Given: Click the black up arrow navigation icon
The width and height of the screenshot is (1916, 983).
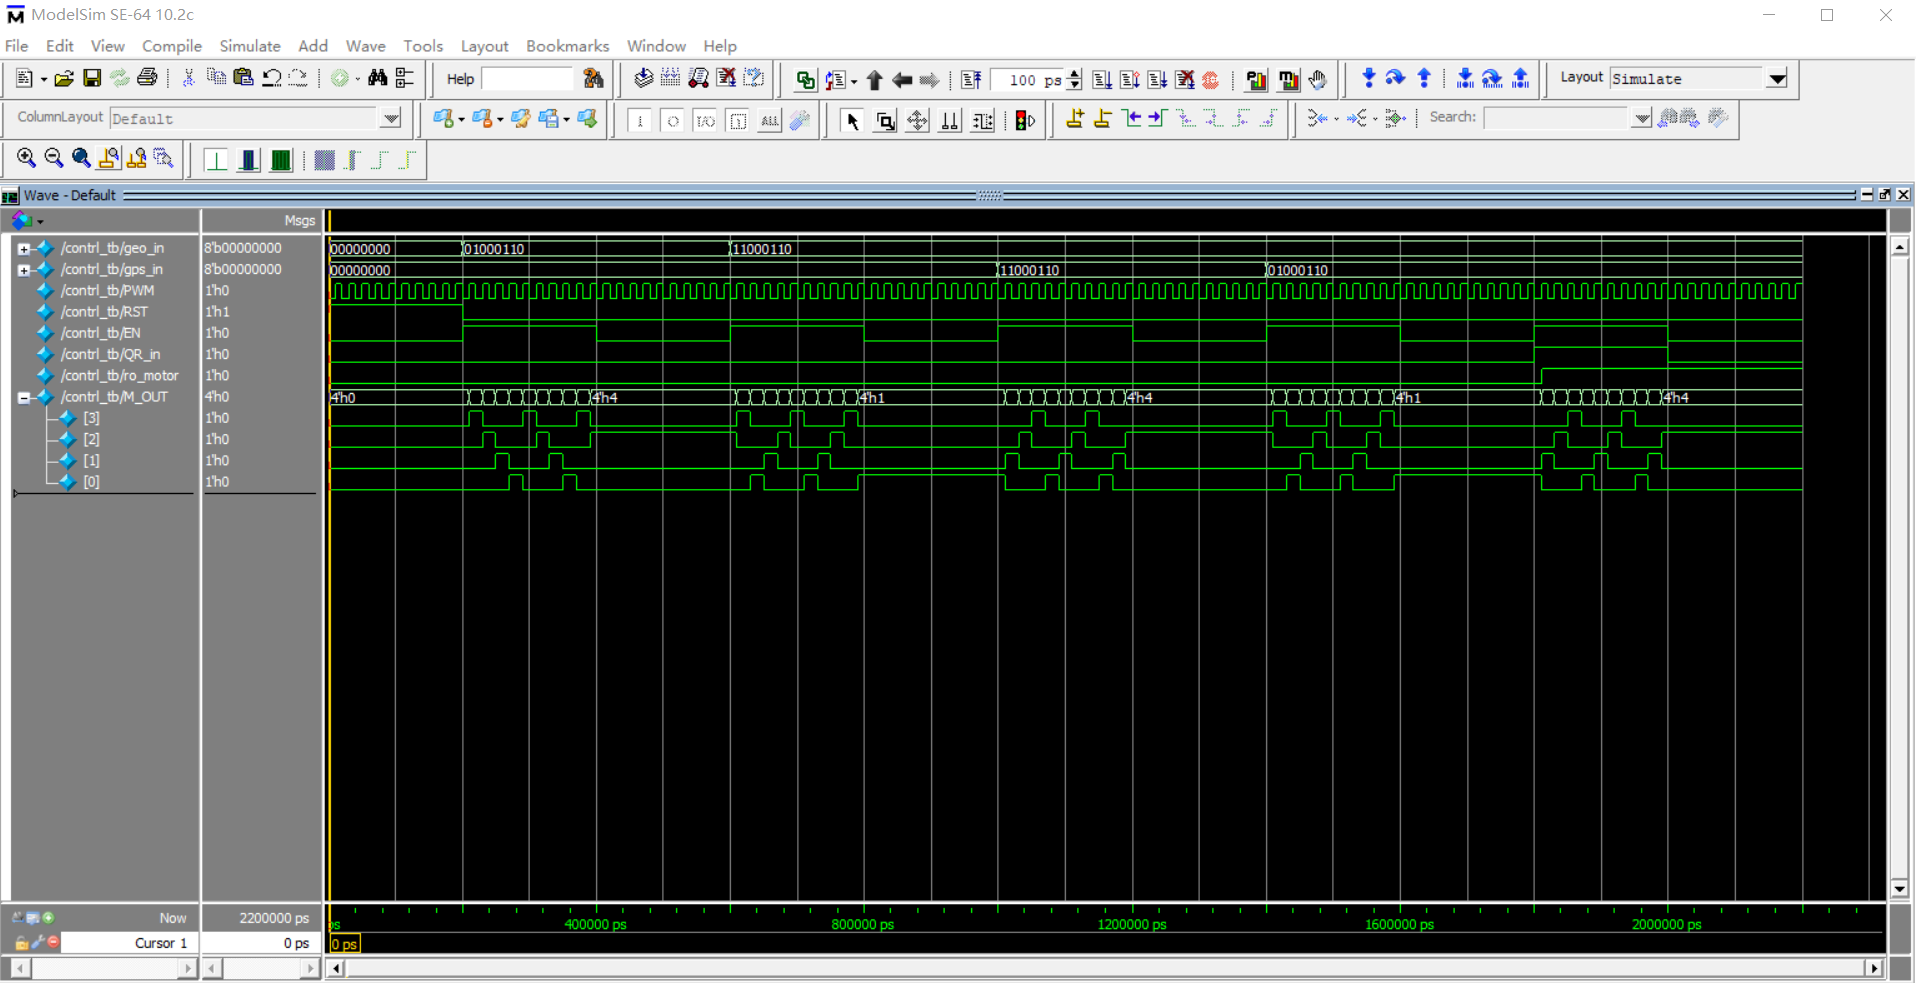Looking at the screenshot, I should (874, 80).
